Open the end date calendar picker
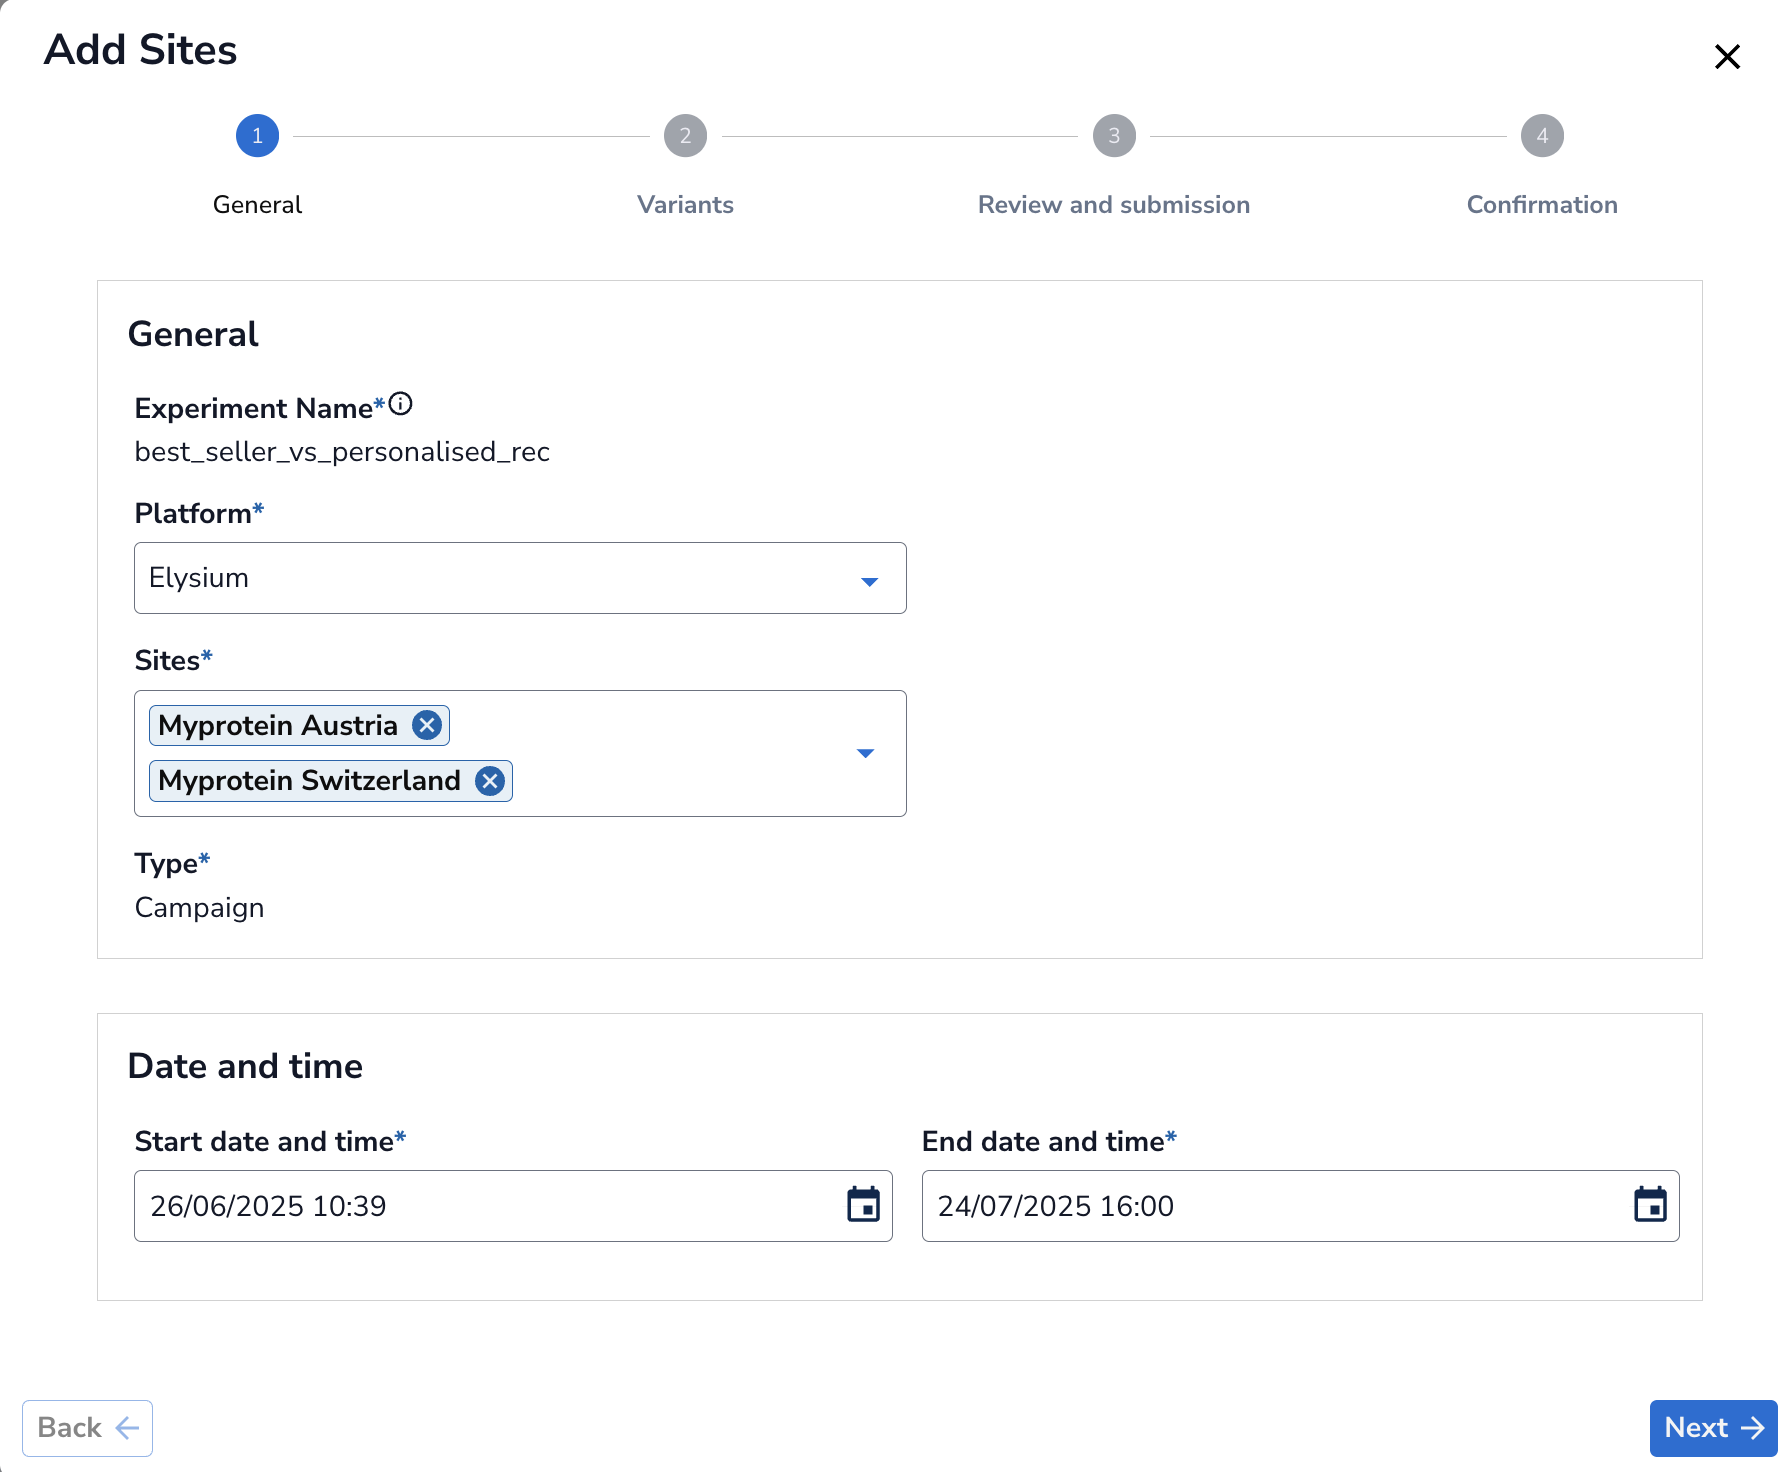Viewport: 1788px width, 1472px height. (x=1650, y=1205)
